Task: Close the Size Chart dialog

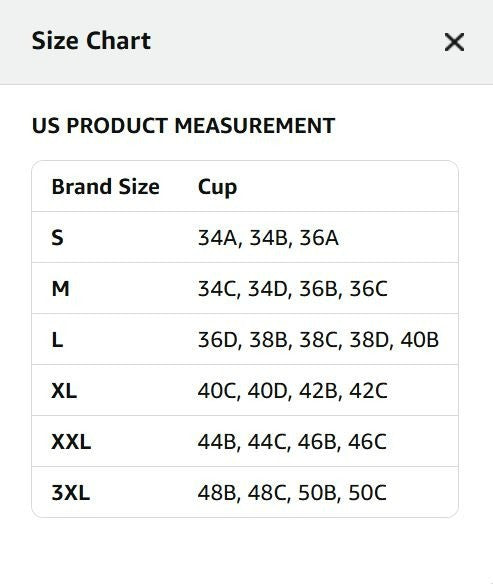Action: pyautogui.click(x=454, y=42)
